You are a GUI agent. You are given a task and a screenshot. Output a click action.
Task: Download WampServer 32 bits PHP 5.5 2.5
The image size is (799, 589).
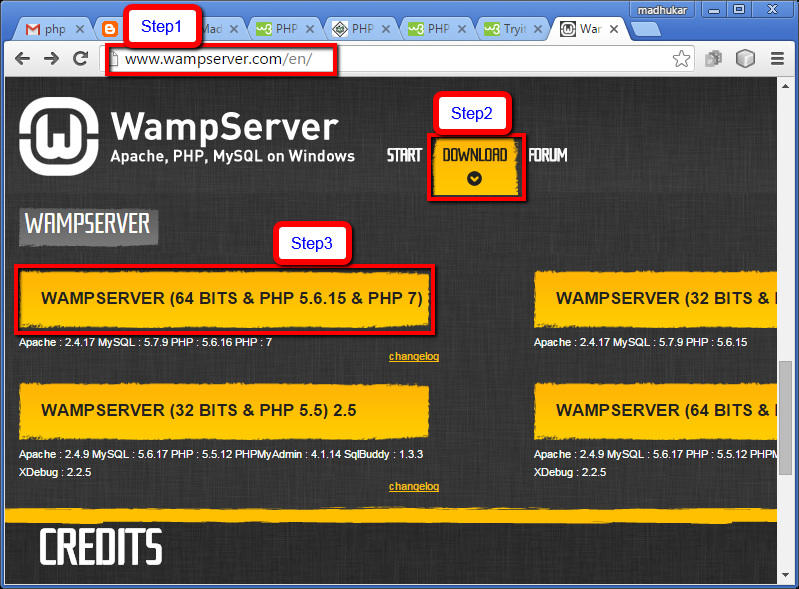[224, 411]
